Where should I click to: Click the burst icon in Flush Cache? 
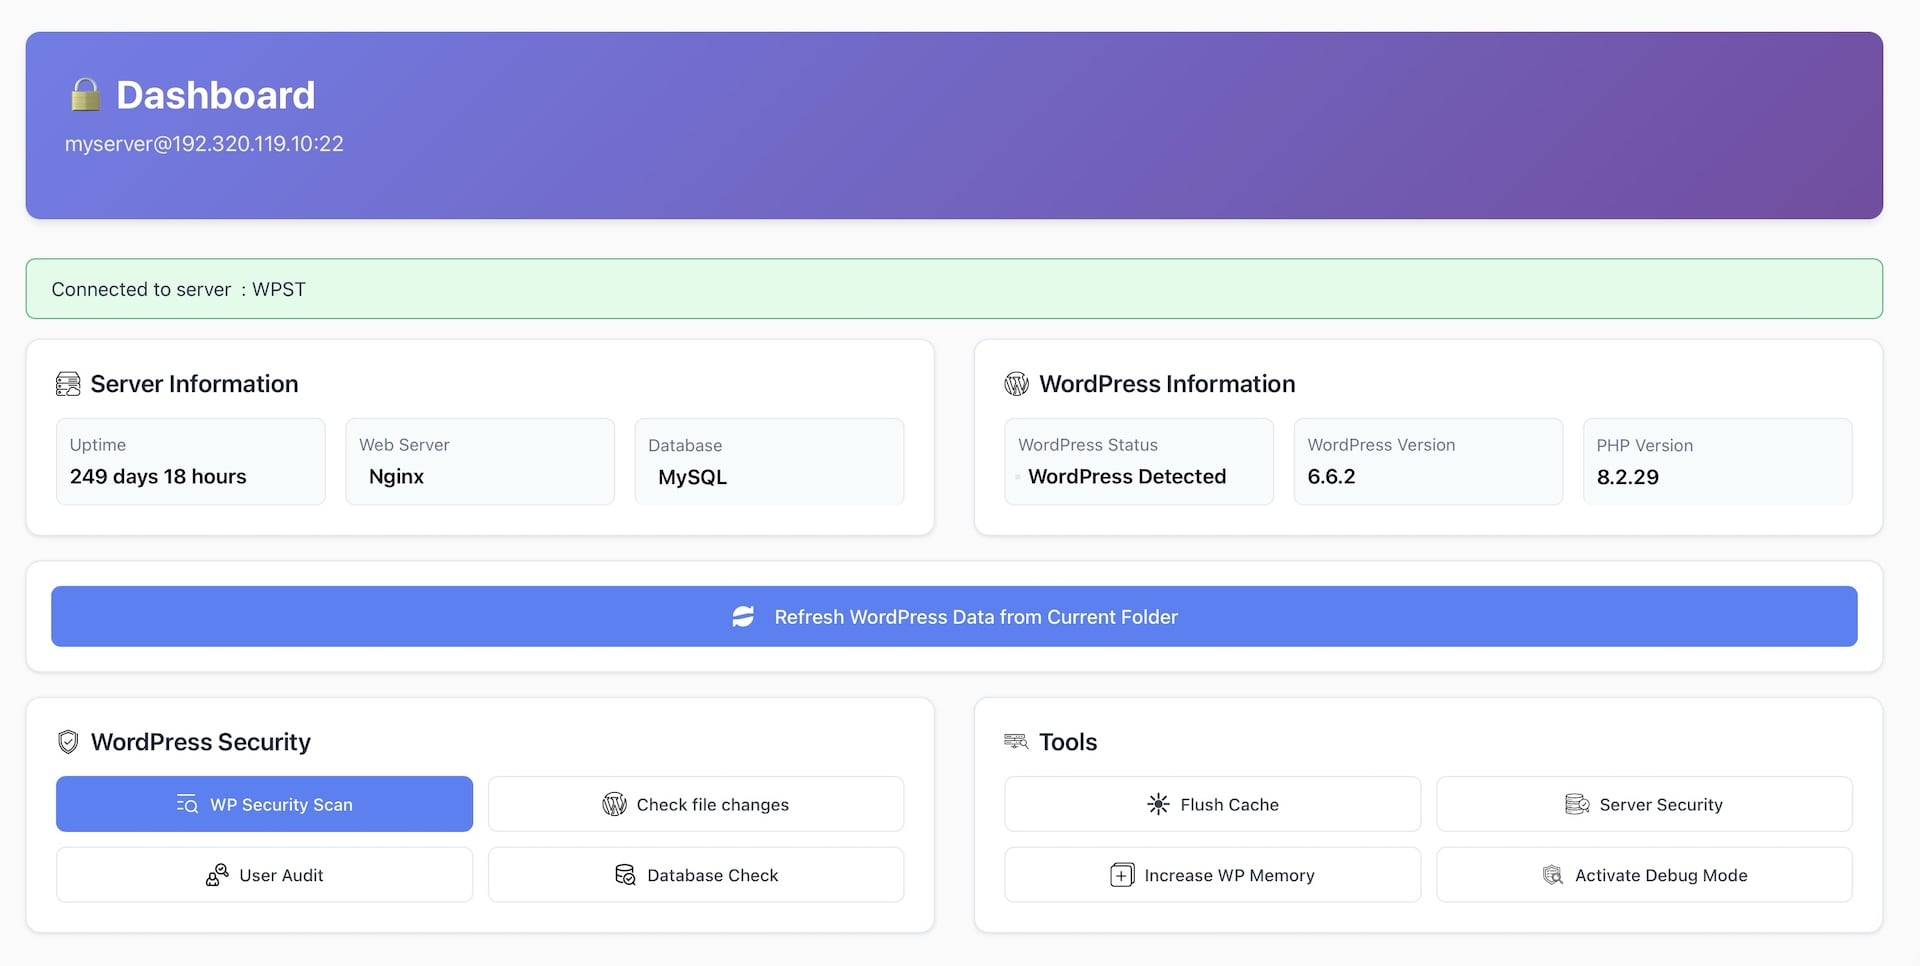pos(1158,804)
